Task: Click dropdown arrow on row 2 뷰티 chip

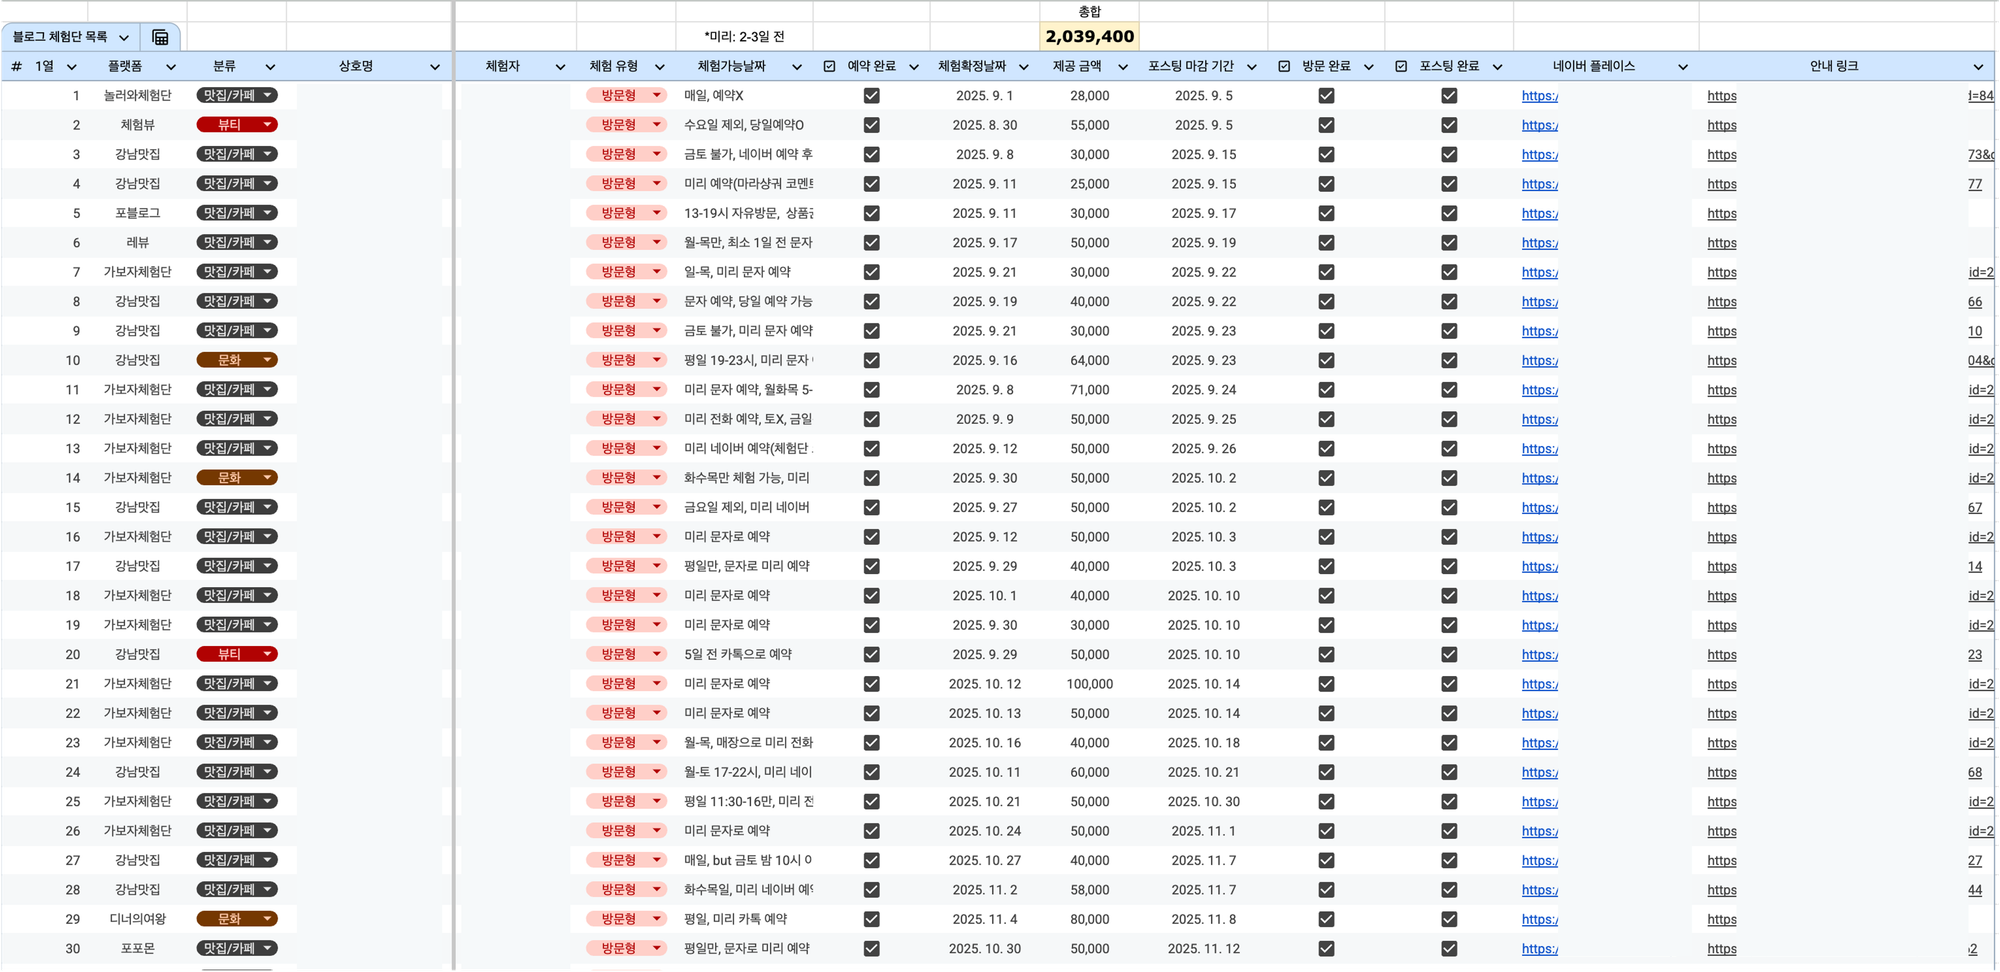Action: [267, 125]
